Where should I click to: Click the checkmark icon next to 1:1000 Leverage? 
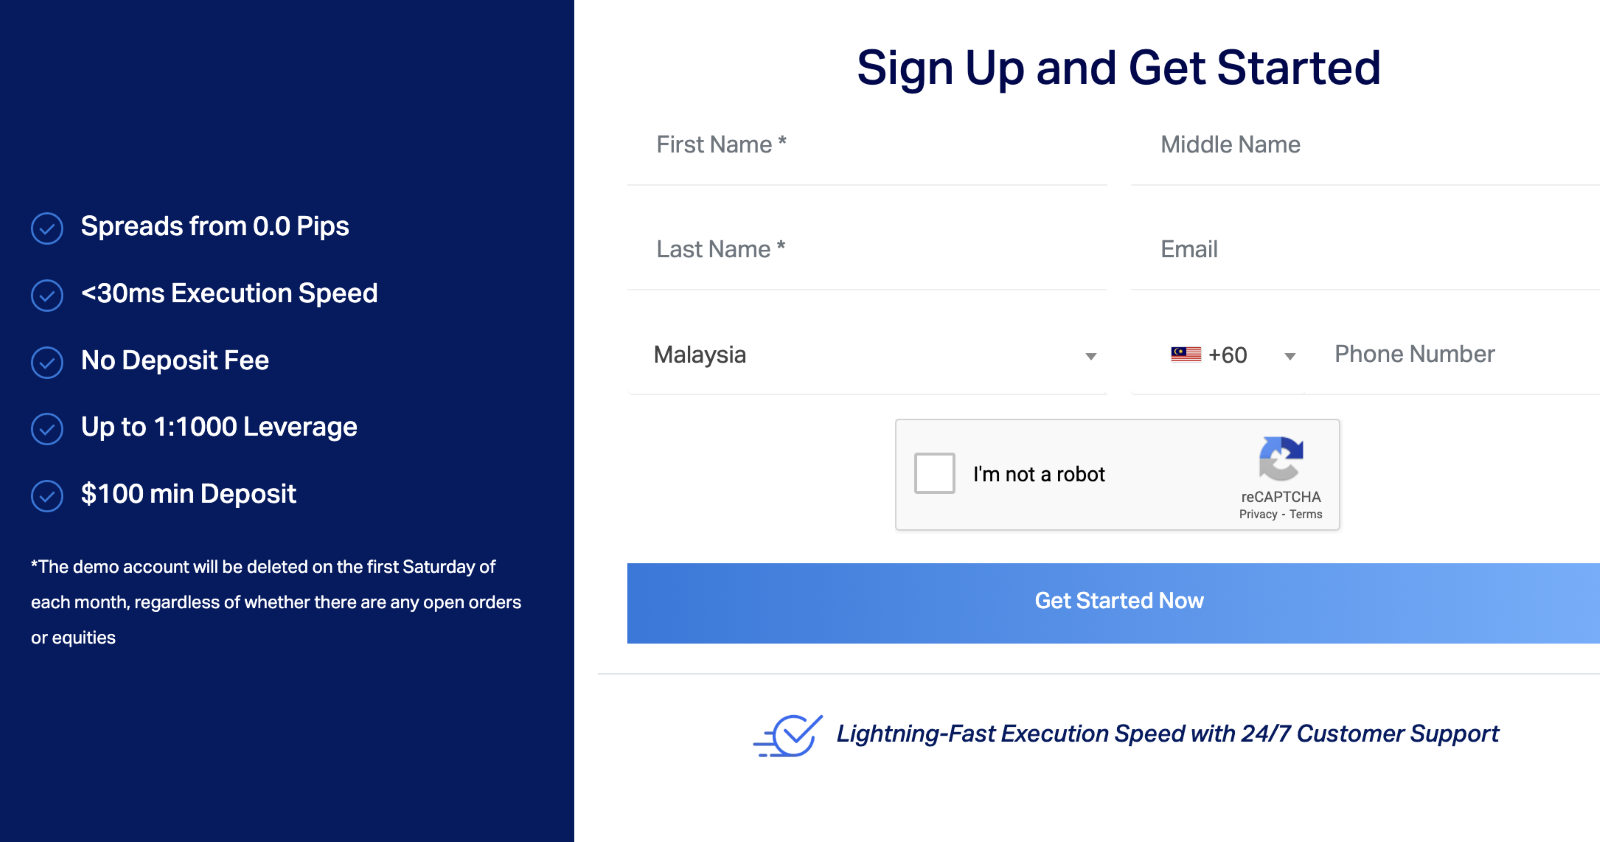coord(47,429)
